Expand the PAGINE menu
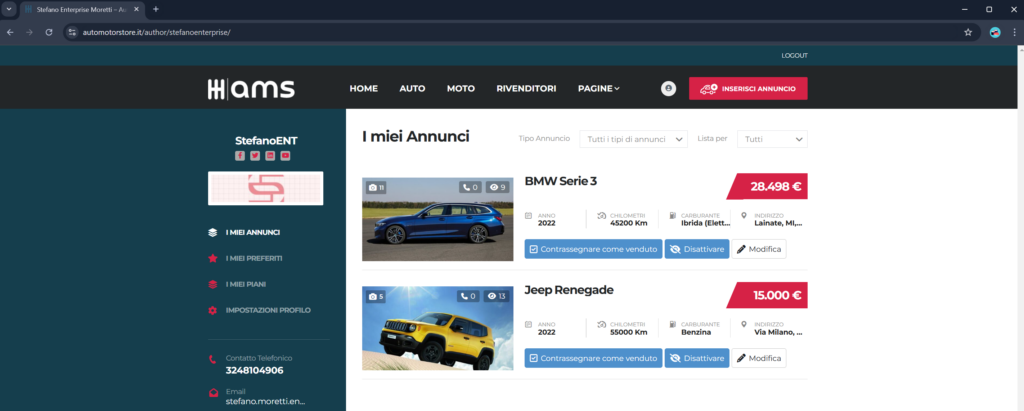Image resolution: width=1024 pixels, height=411 pixels. point(599,88)
